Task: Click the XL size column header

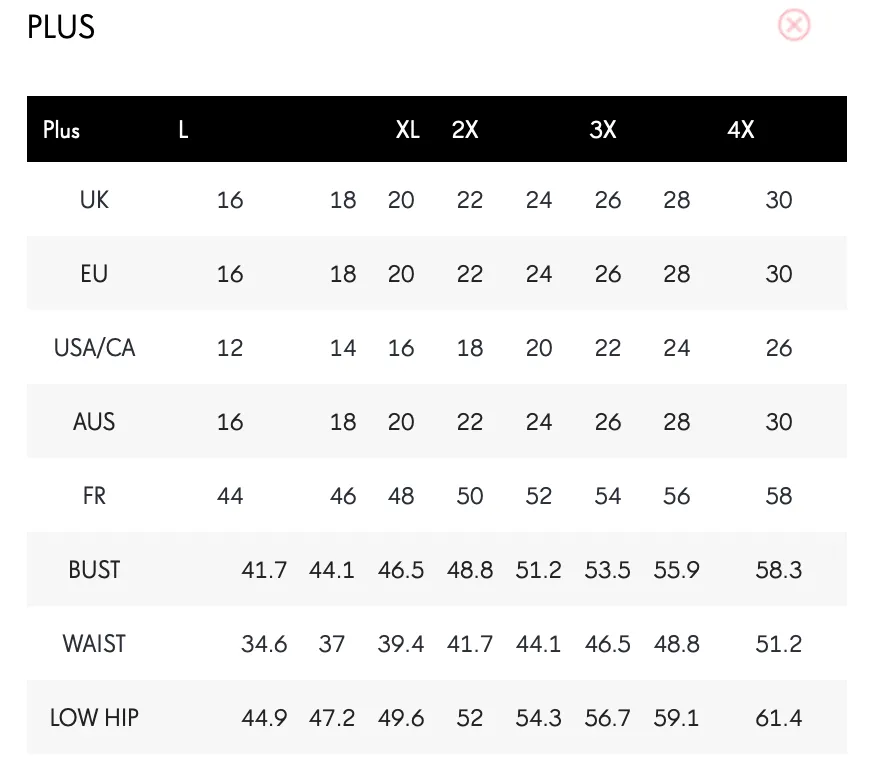Action: pyautogui.click(x=408, y=130)
